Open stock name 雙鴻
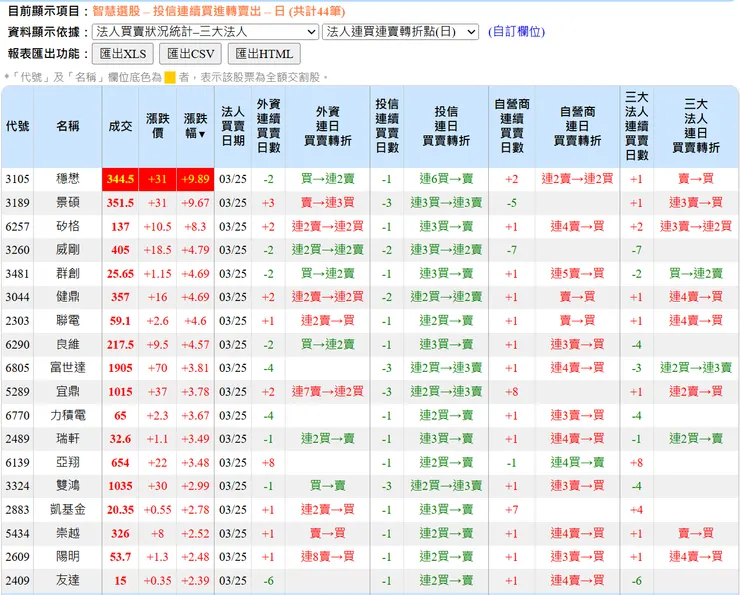Image resolution: width=740 pixels, height=595 pixels. point(67,486)
